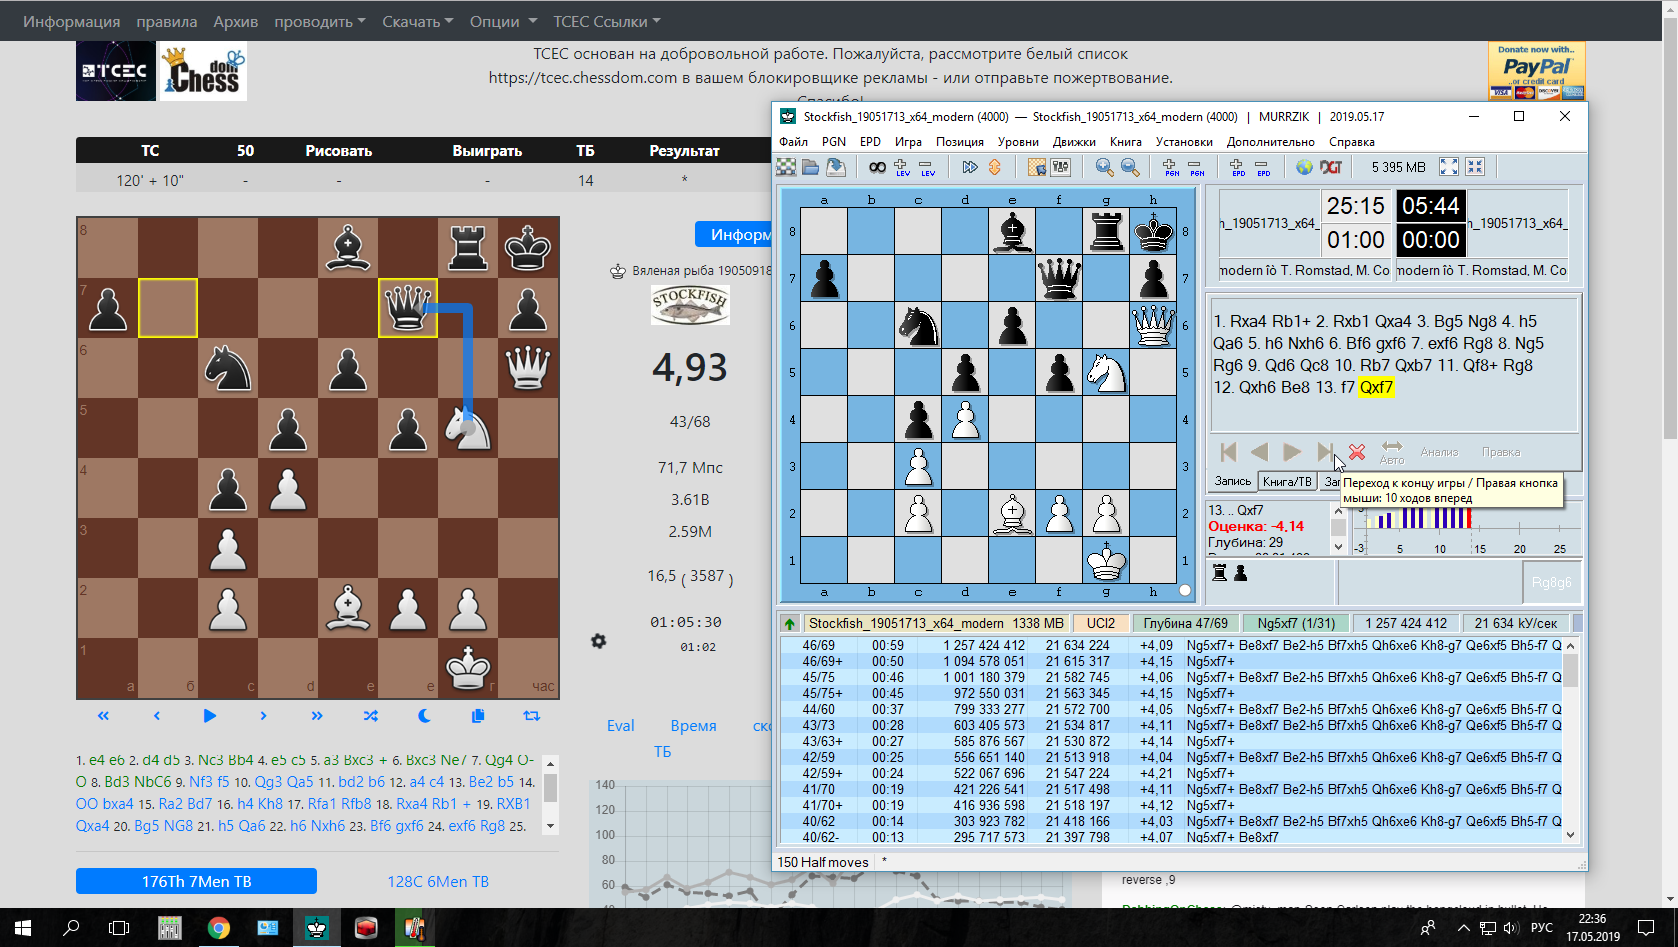
Task: Click the gear settings icon beside TCEC board
Action: click(598, 641)
